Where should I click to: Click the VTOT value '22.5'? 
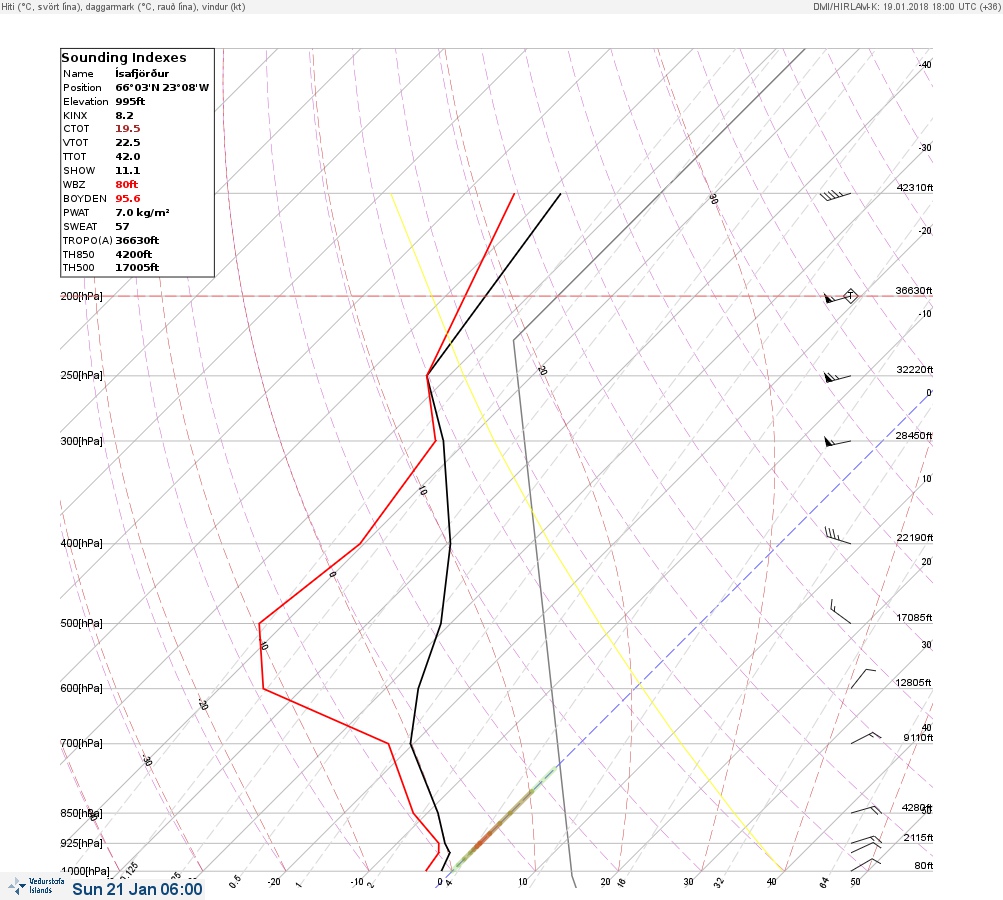tap(127, 143)
